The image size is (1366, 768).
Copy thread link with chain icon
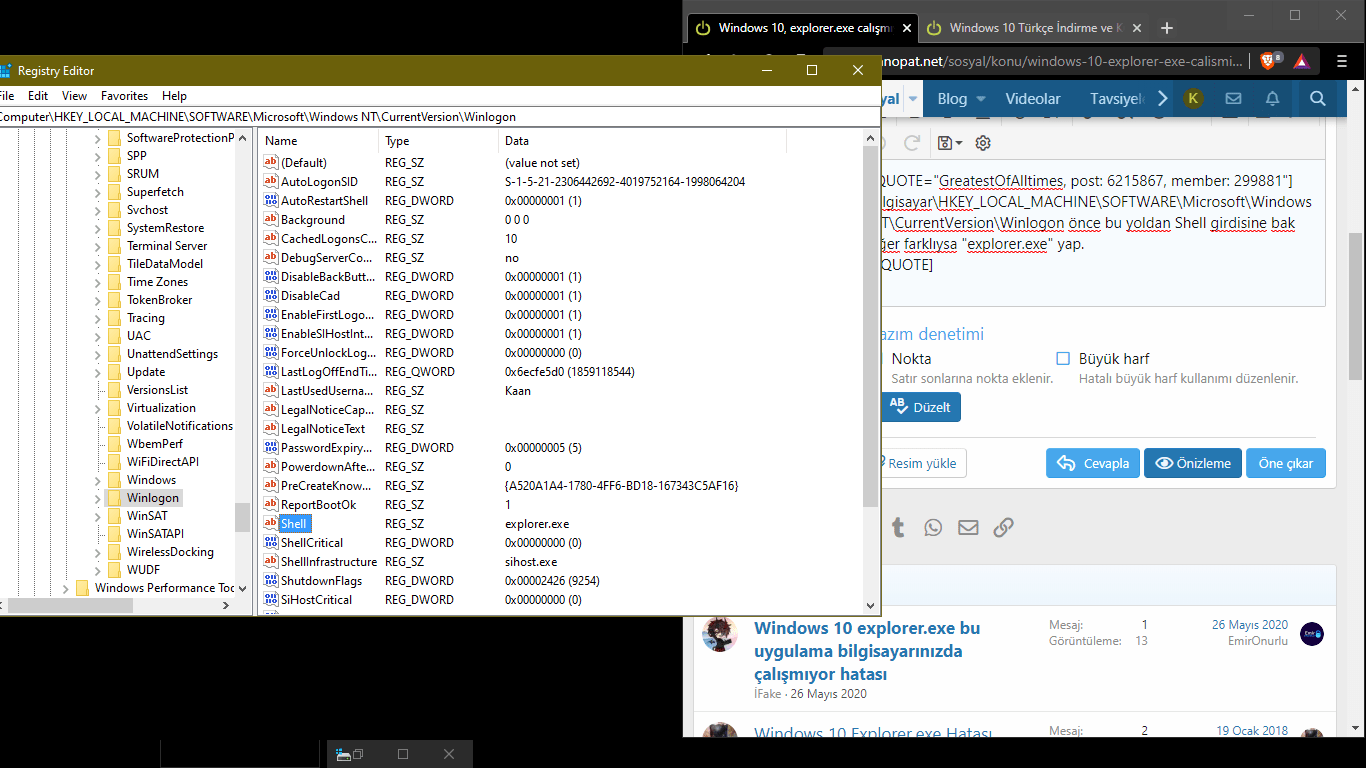1003,527
